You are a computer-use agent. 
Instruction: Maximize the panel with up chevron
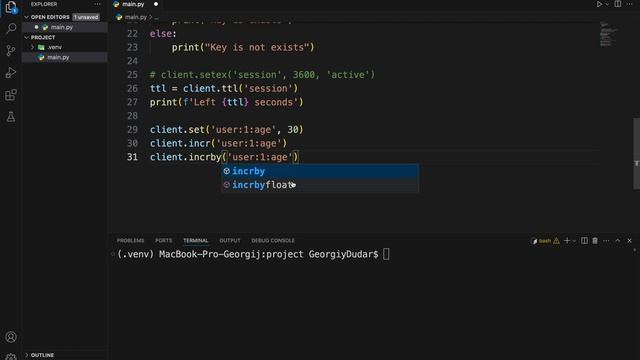(618, 241)
